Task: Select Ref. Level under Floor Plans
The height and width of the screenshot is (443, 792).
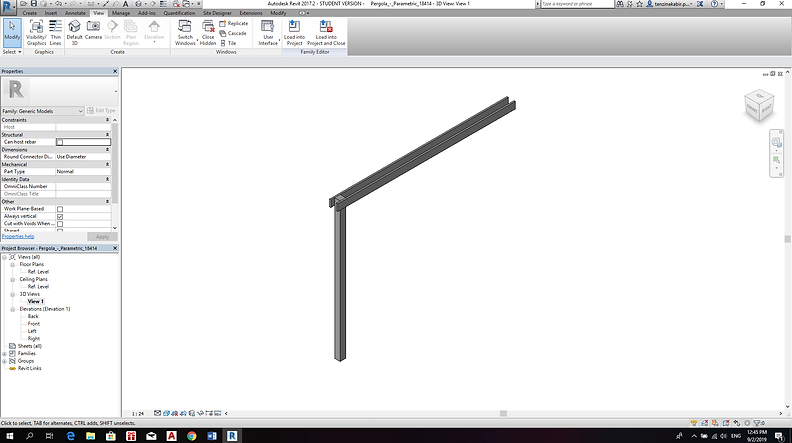Action: (x=38, y=272)
